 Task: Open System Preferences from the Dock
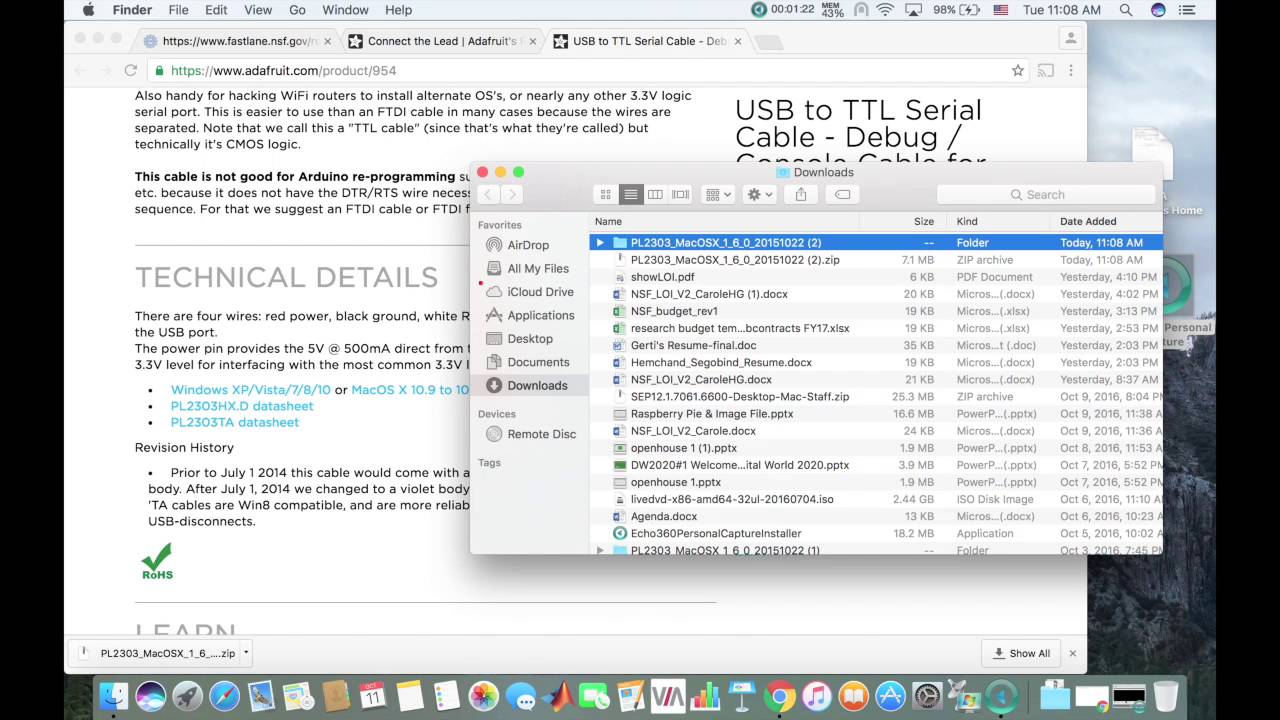tap(927, 696)
